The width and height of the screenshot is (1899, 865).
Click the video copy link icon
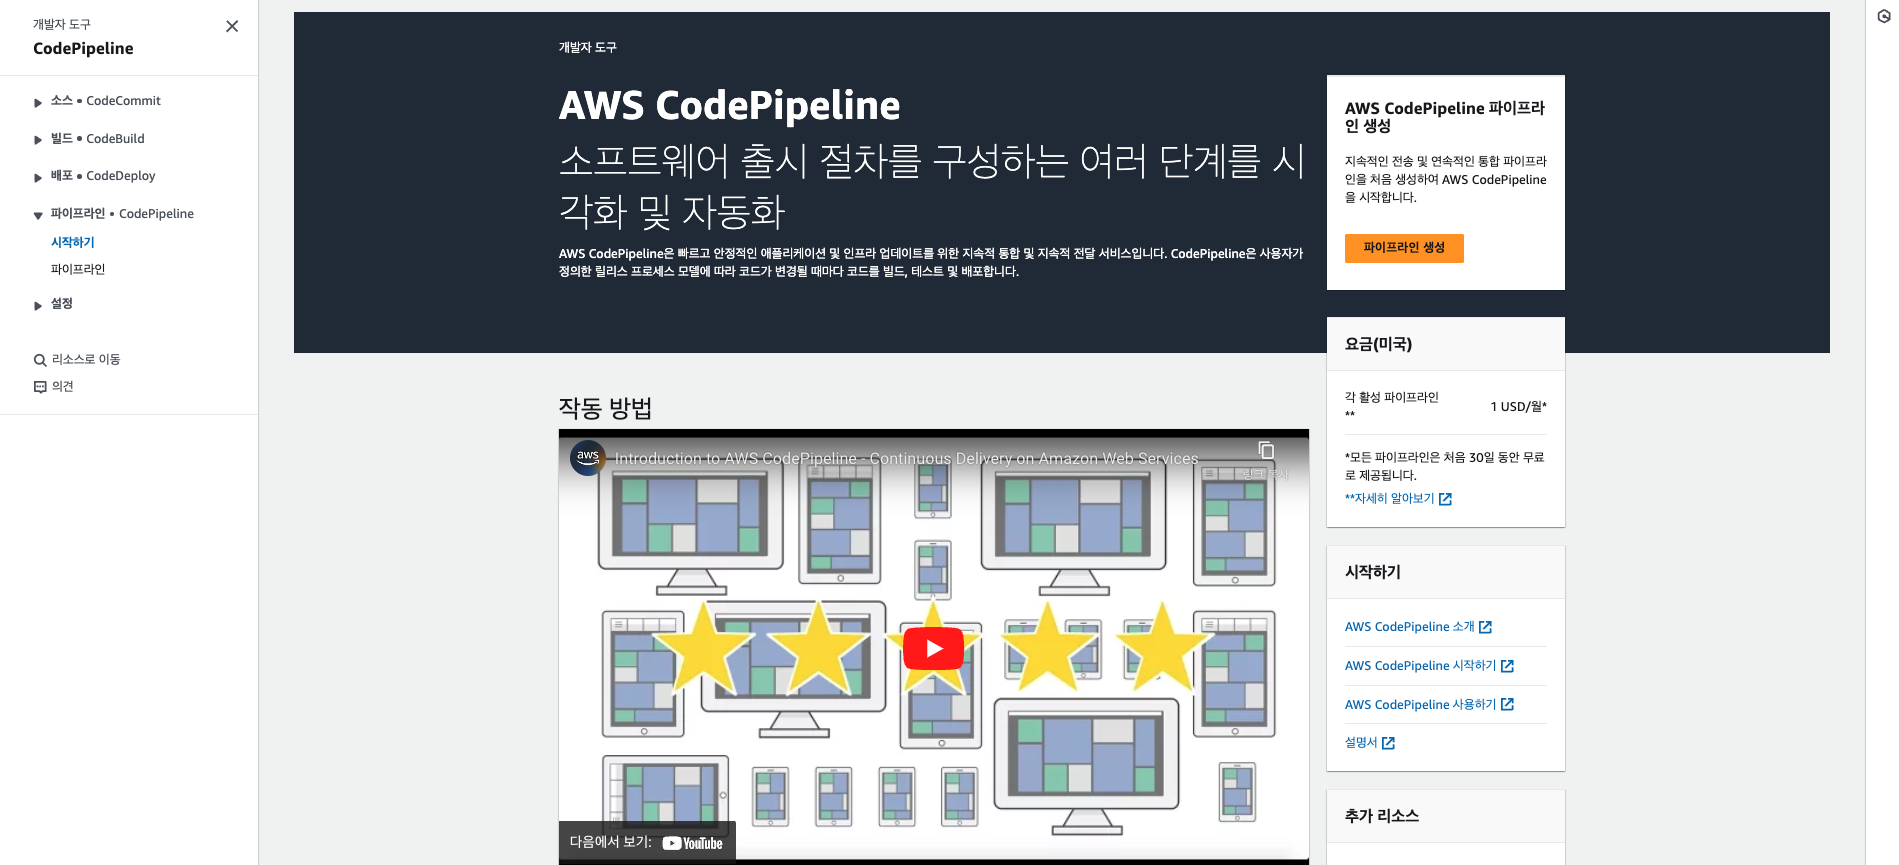coord(1266,450)
